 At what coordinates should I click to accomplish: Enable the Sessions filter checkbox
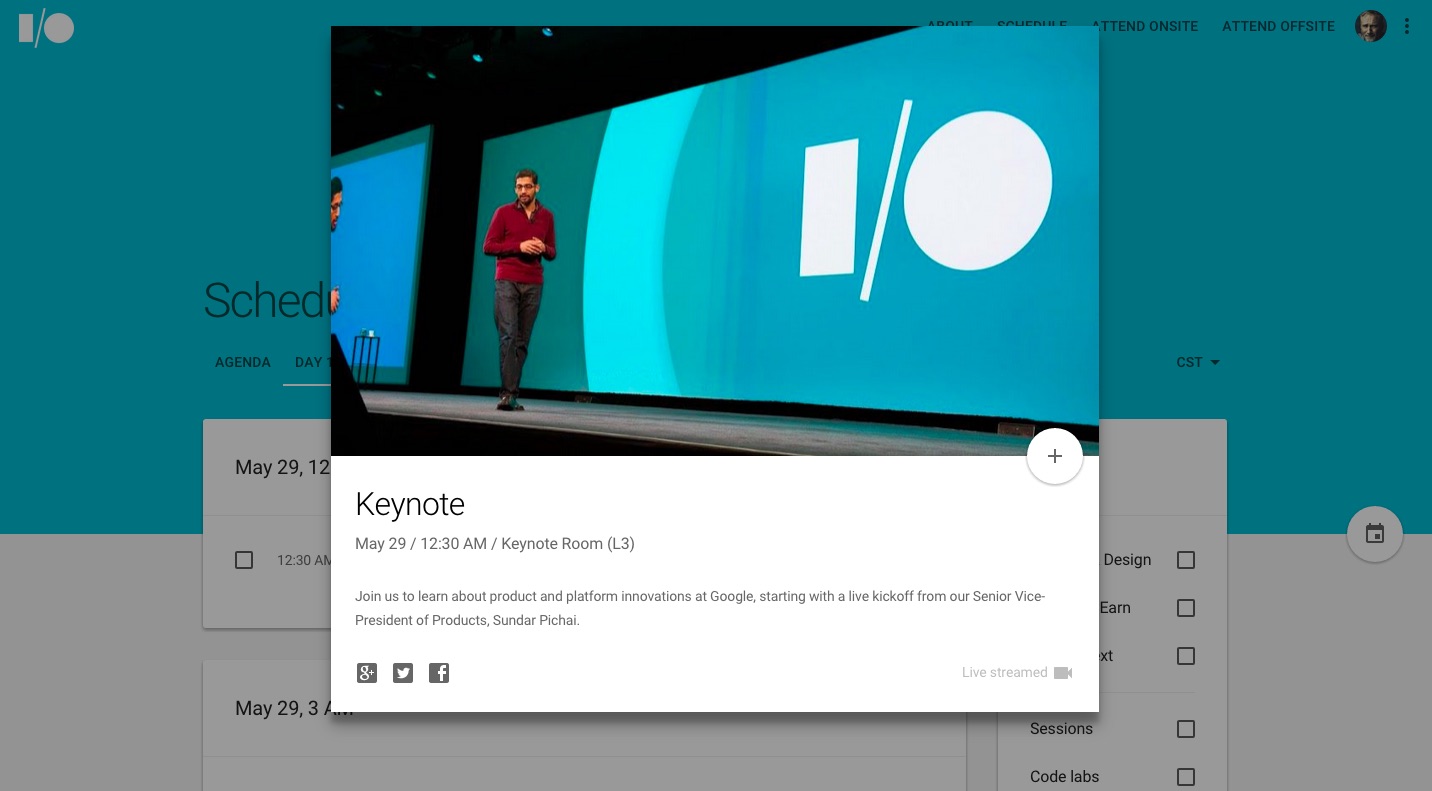pyautogui.click(x=1186, y=729)
